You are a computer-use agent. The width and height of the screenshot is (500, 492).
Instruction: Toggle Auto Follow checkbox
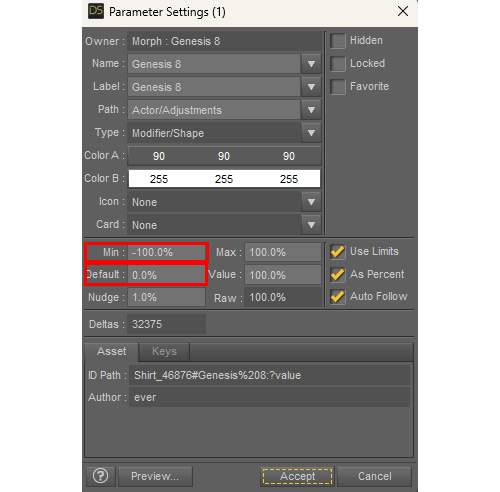pos(338,296)
